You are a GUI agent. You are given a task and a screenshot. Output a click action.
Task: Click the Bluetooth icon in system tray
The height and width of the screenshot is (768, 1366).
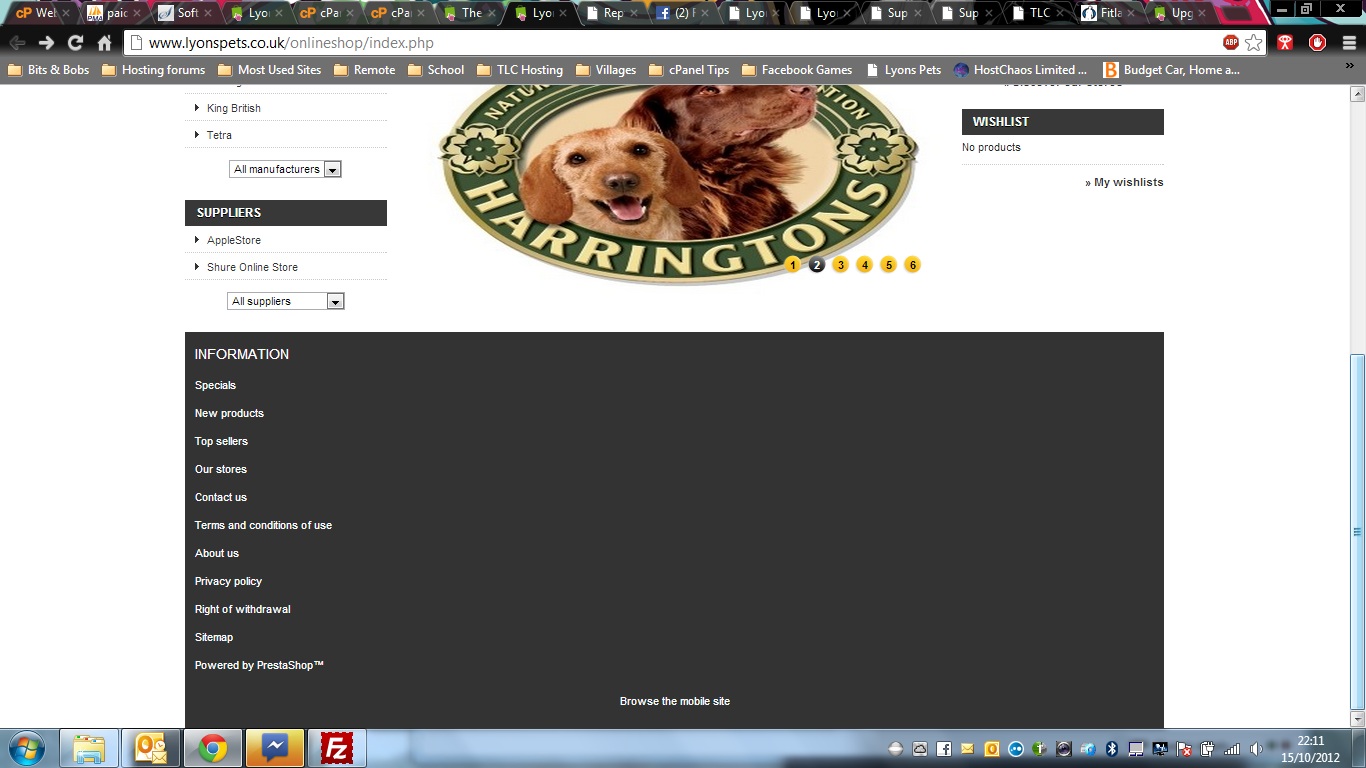point(1111,748)
